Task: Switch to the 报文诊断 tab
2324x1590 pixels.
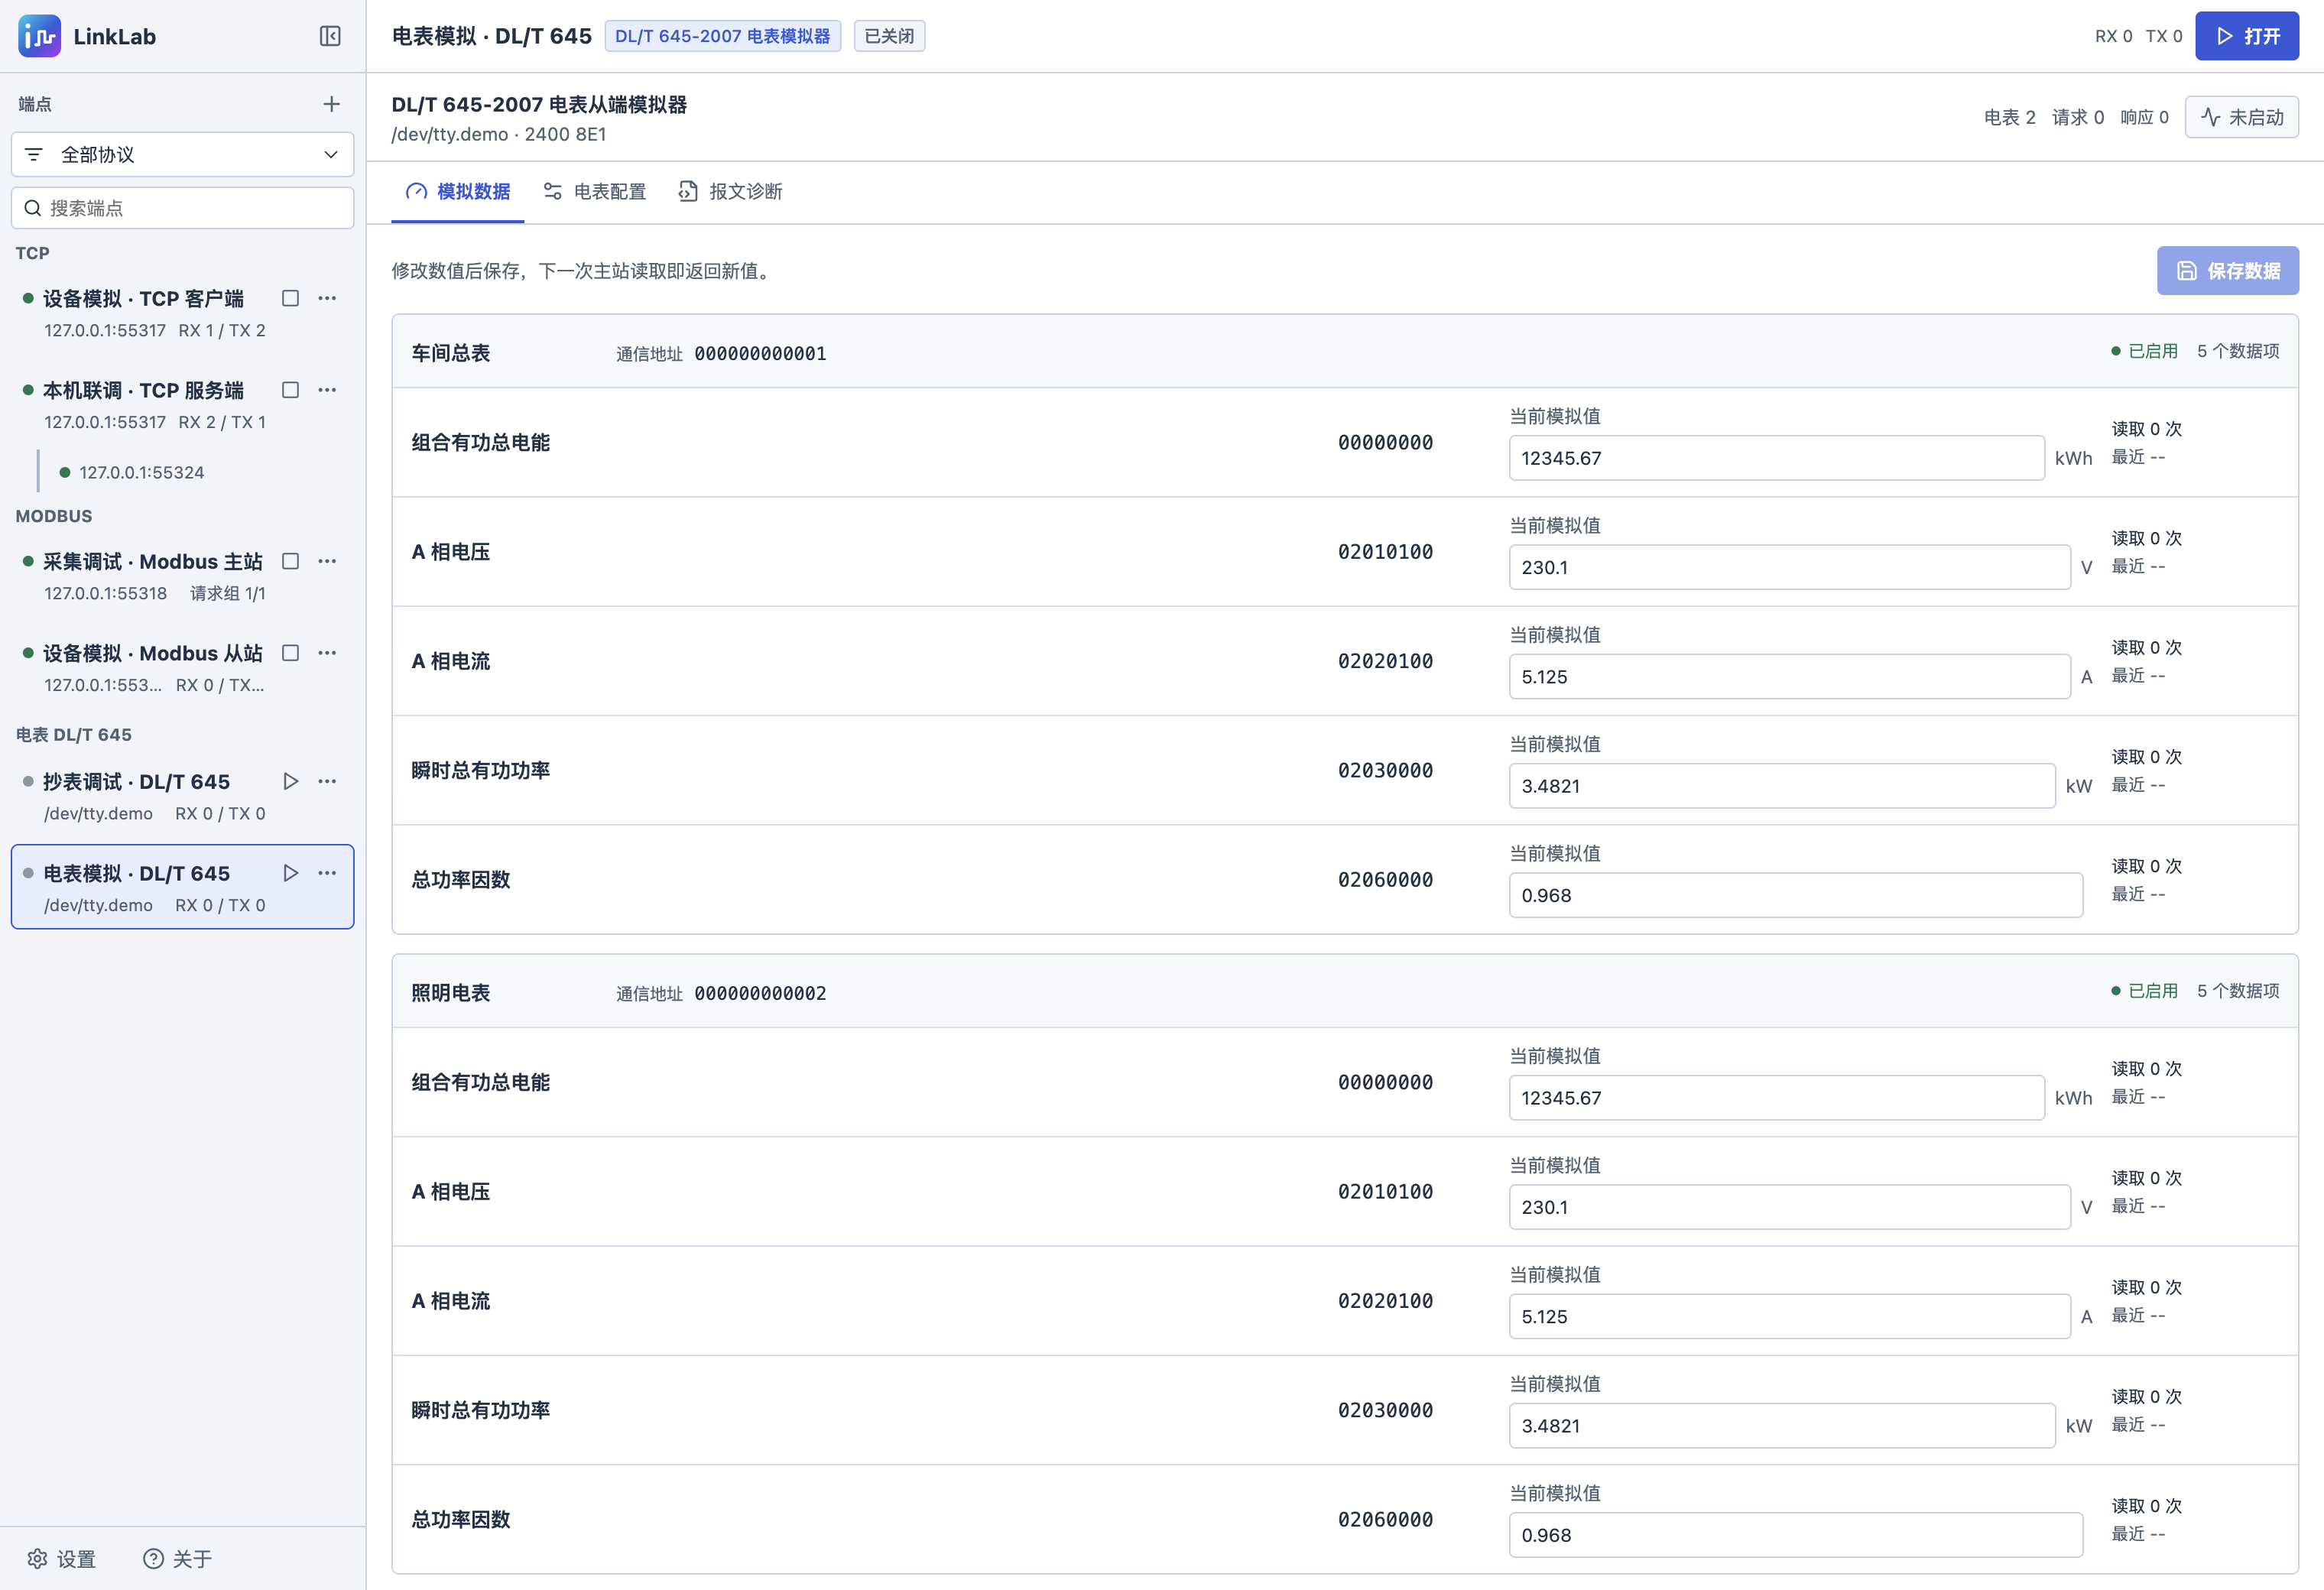Action: click(x=730, y=192)
